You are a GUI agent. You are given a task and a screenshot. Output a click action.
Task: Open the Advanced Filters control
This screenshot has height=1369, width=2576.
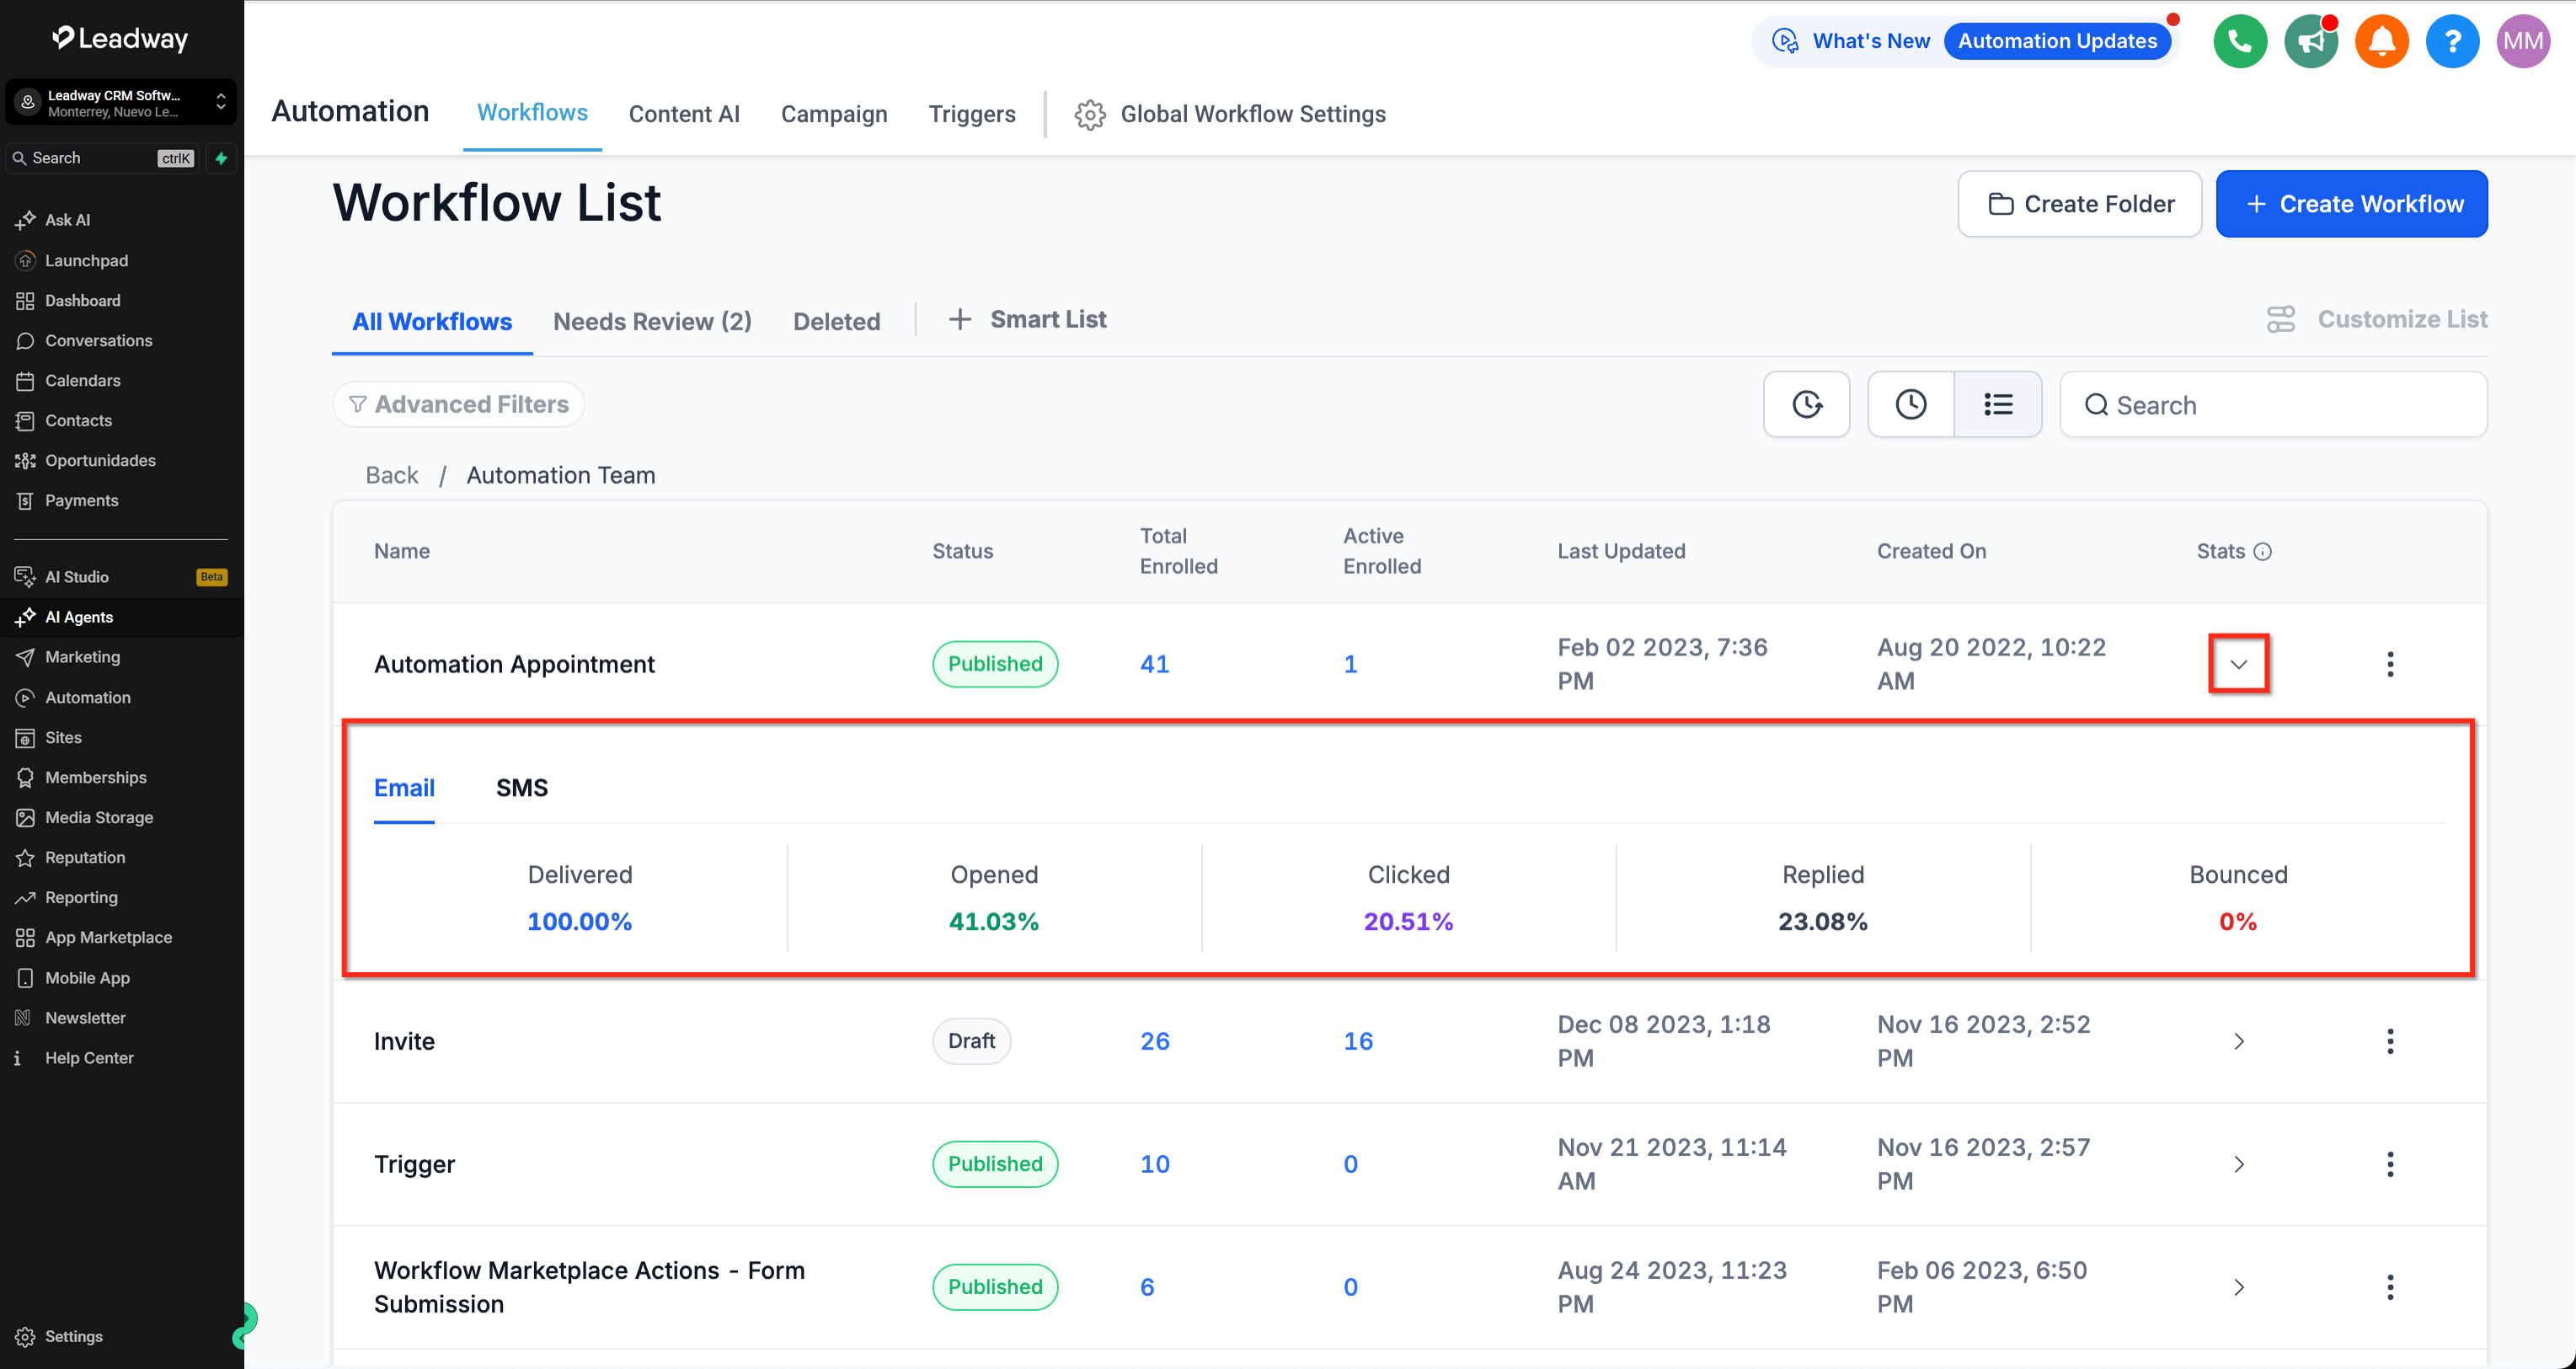click(x=458, y=404)
